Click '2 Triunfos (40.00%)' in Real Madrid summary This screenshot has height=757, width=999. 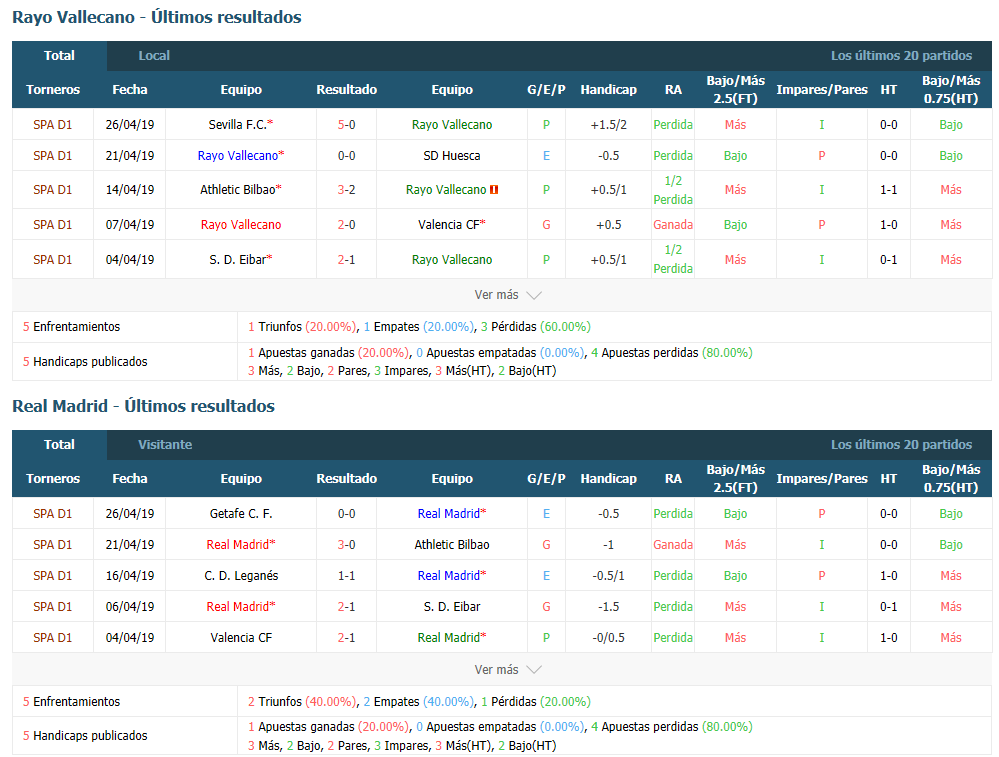[x=301, y=702]
